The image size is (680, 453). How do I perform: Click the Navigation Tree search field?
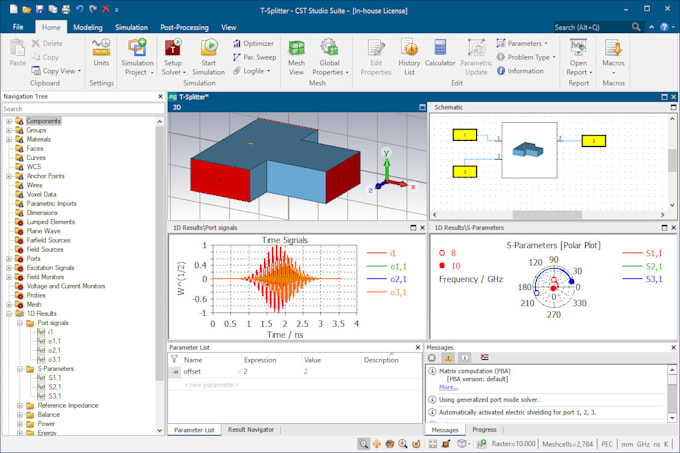(x=82, y=109)
